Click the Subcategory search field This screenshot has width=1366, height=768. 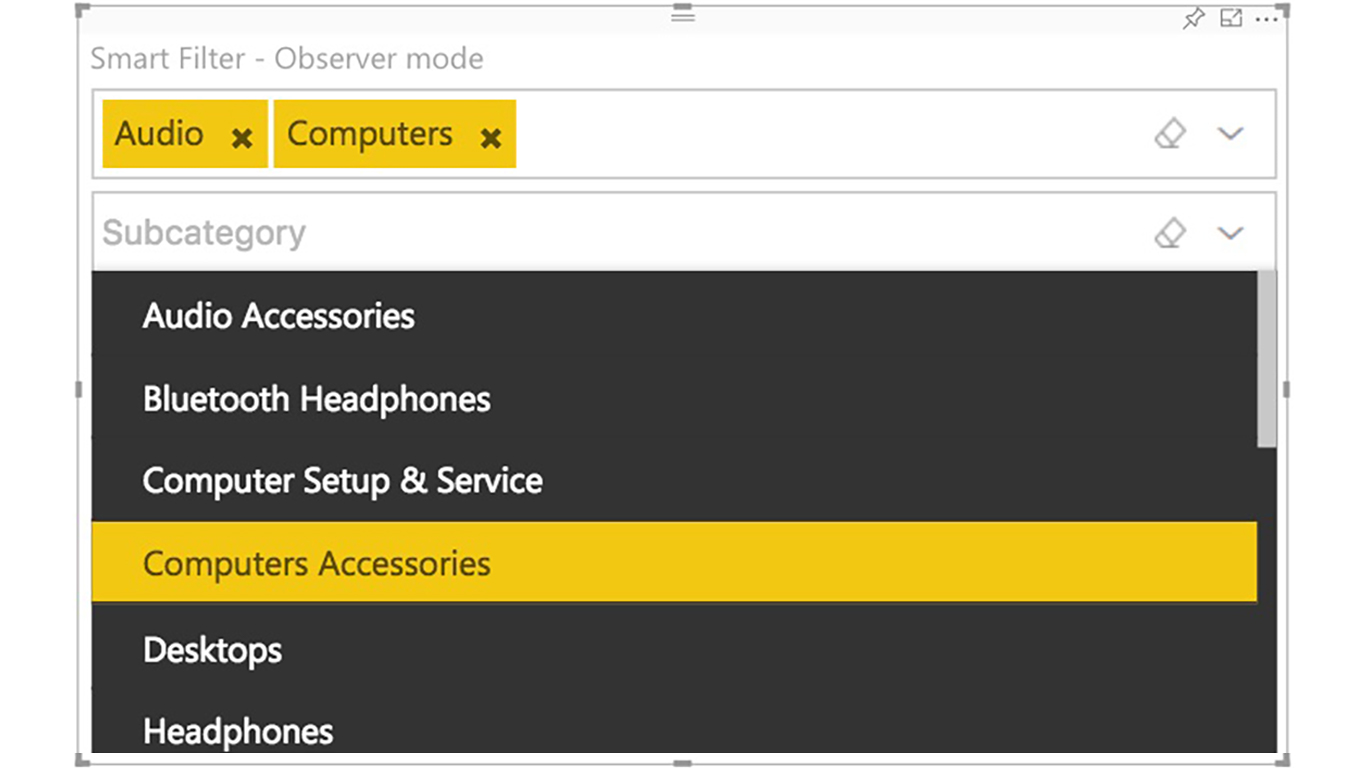[x=600, y=233]
